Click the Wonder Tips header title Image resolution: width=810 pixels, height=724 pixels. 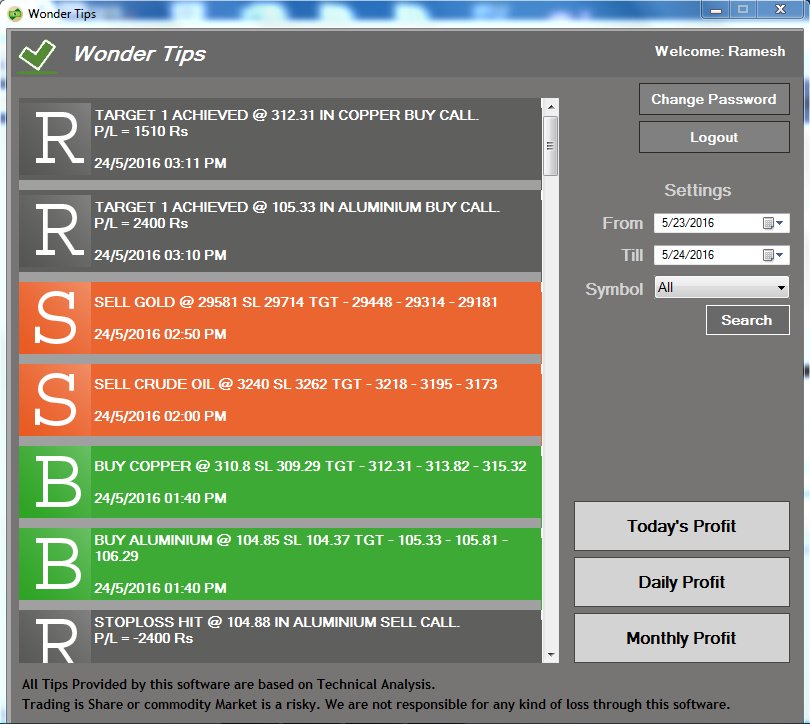(139, 54)
